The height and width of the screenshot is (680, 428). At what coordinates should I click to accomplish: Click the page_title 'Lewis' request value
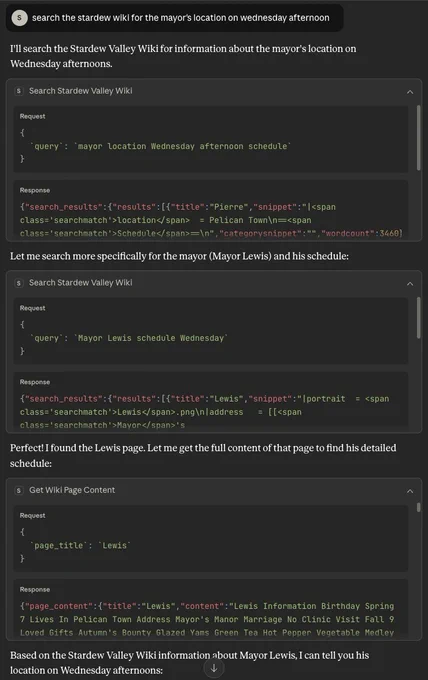pos(115,545)
